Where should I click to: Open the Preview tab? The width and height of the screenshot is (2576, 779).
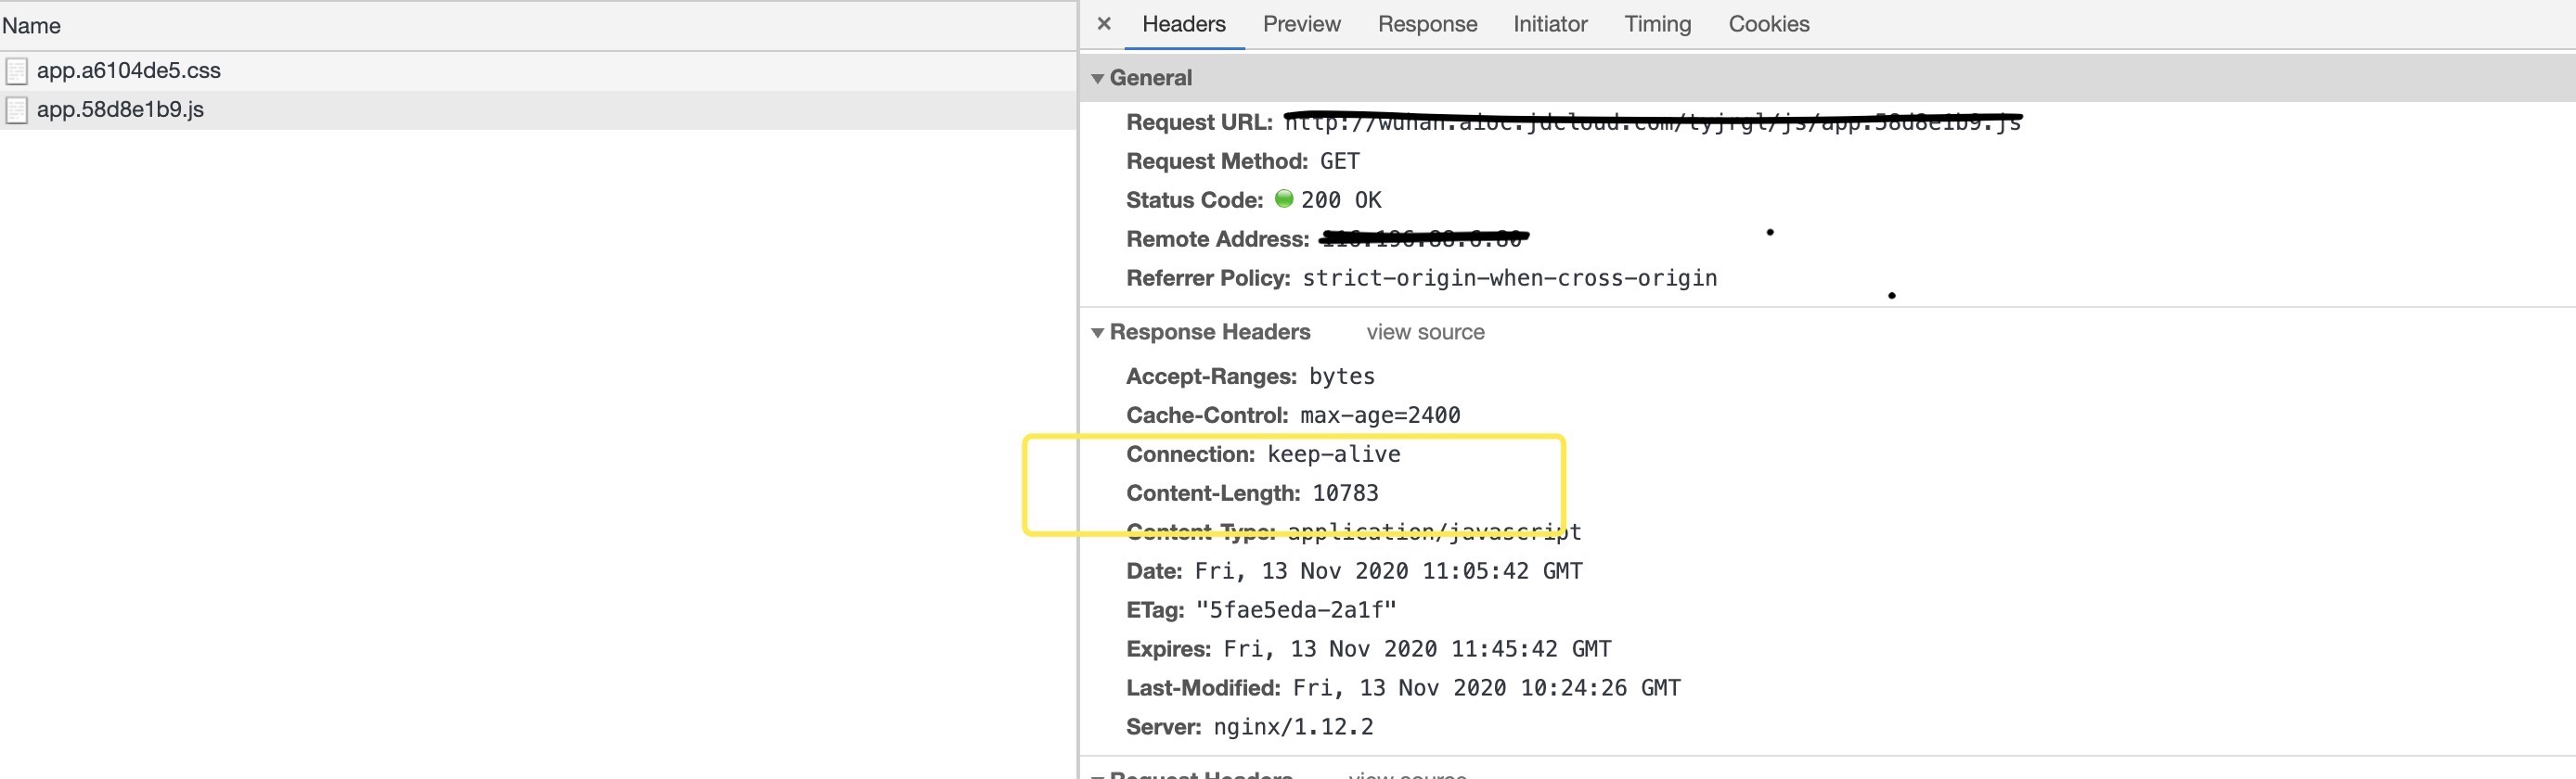click(1301, 24)
